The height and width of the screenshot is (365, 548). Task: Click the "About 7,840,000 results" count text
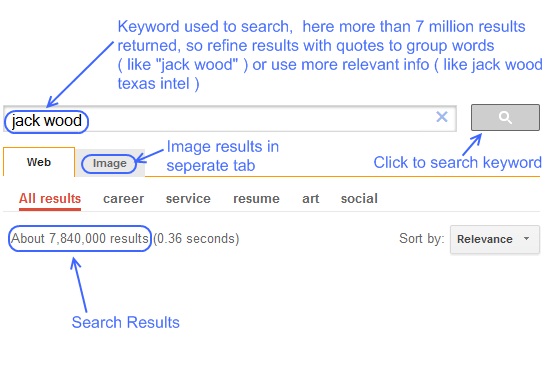click(x=80, y=238)
